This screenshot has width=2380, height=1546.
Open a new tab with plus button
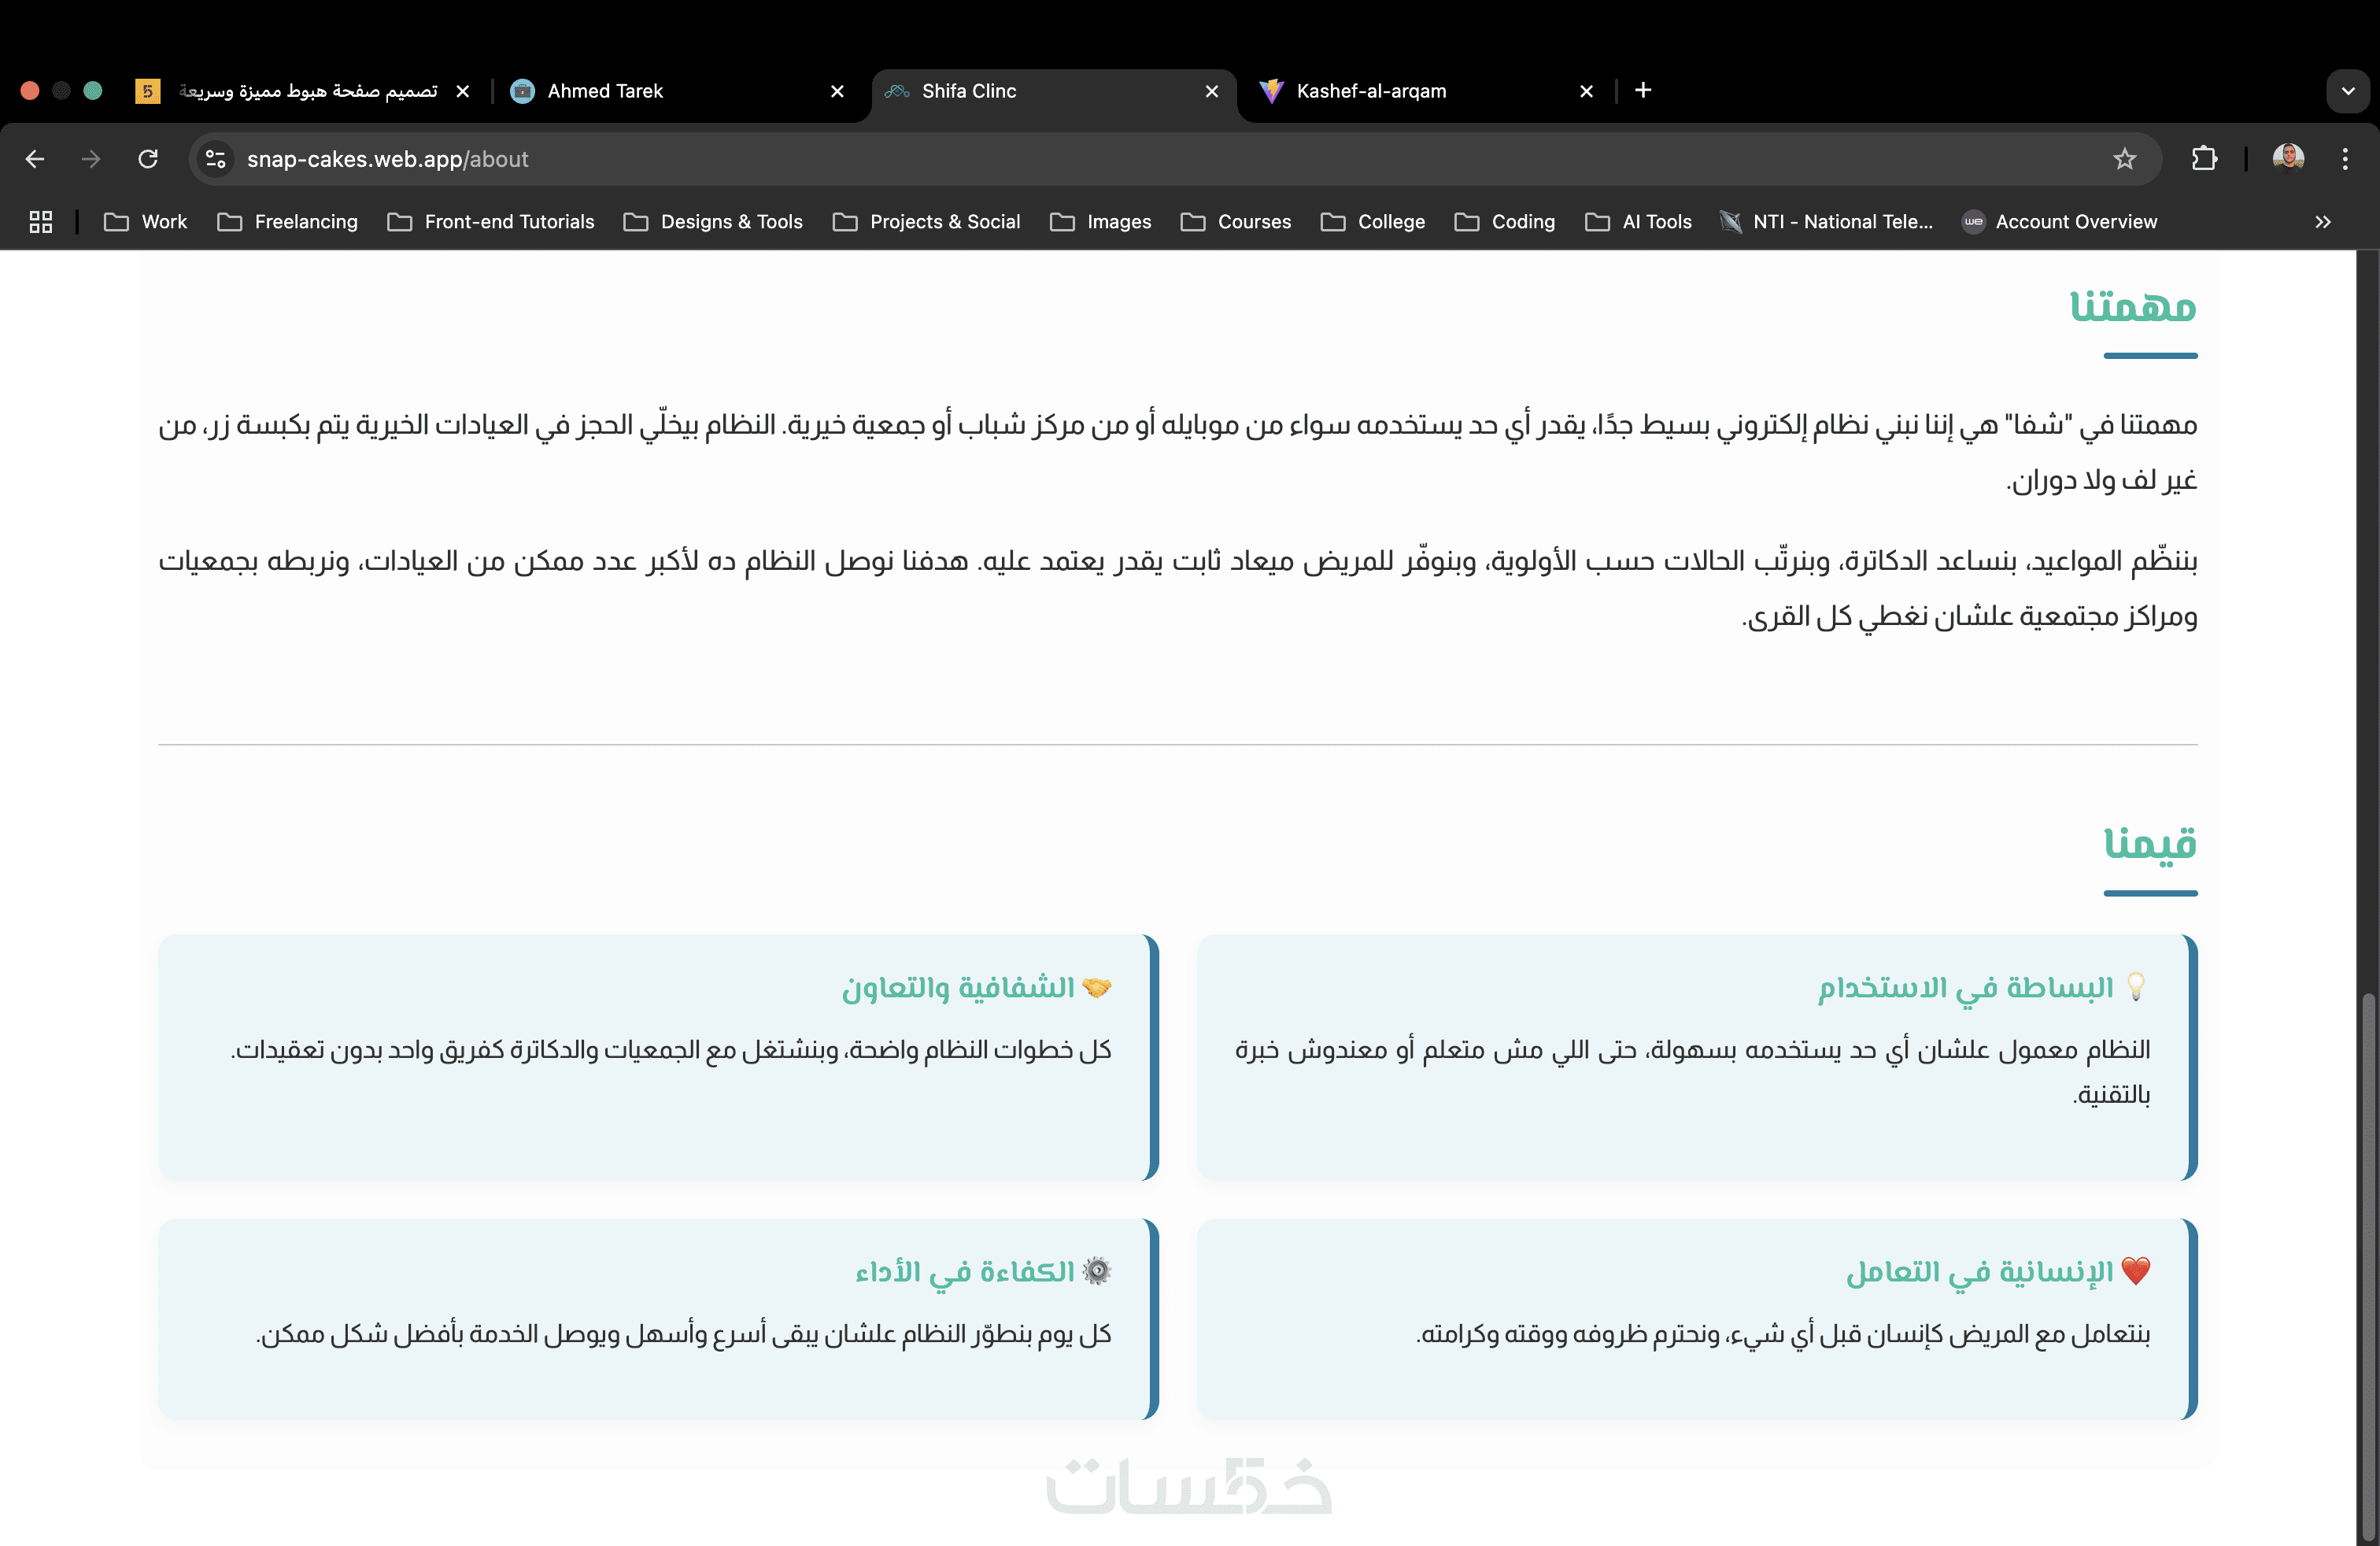click(1643, 91)
